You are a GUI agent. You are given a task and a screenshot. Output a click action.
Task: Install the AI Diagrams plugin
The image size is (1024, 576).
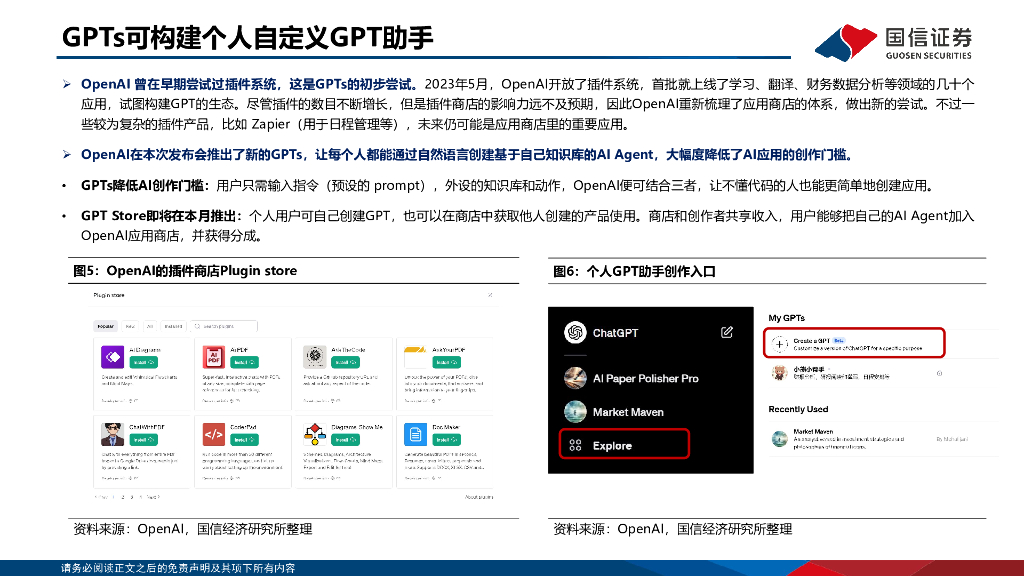146,362
